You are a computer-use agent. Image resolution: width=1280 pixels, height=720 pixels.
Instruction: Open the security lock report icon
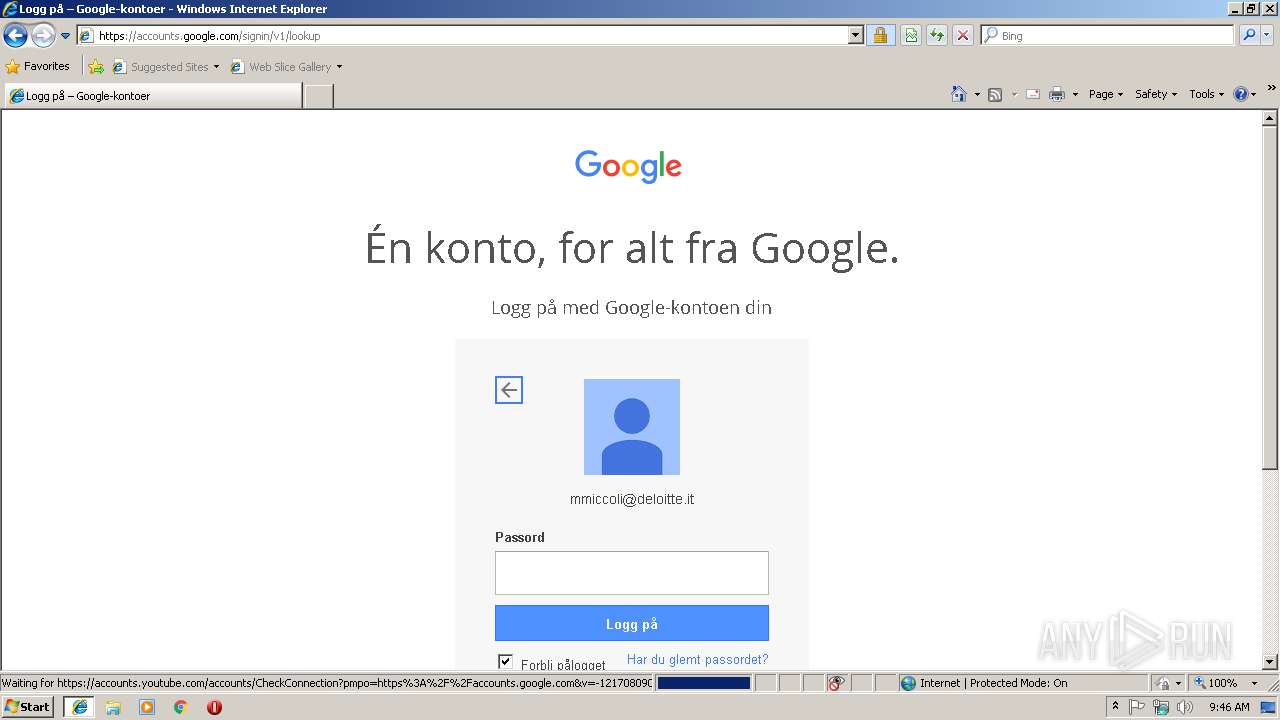[x=880, y=36]
